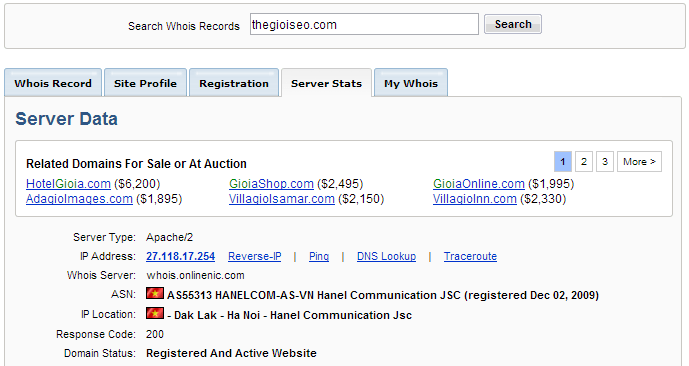Click the IP address 27.118.17.254 link
This screenshot has height=366, width=689.
(x=181, y=256)
